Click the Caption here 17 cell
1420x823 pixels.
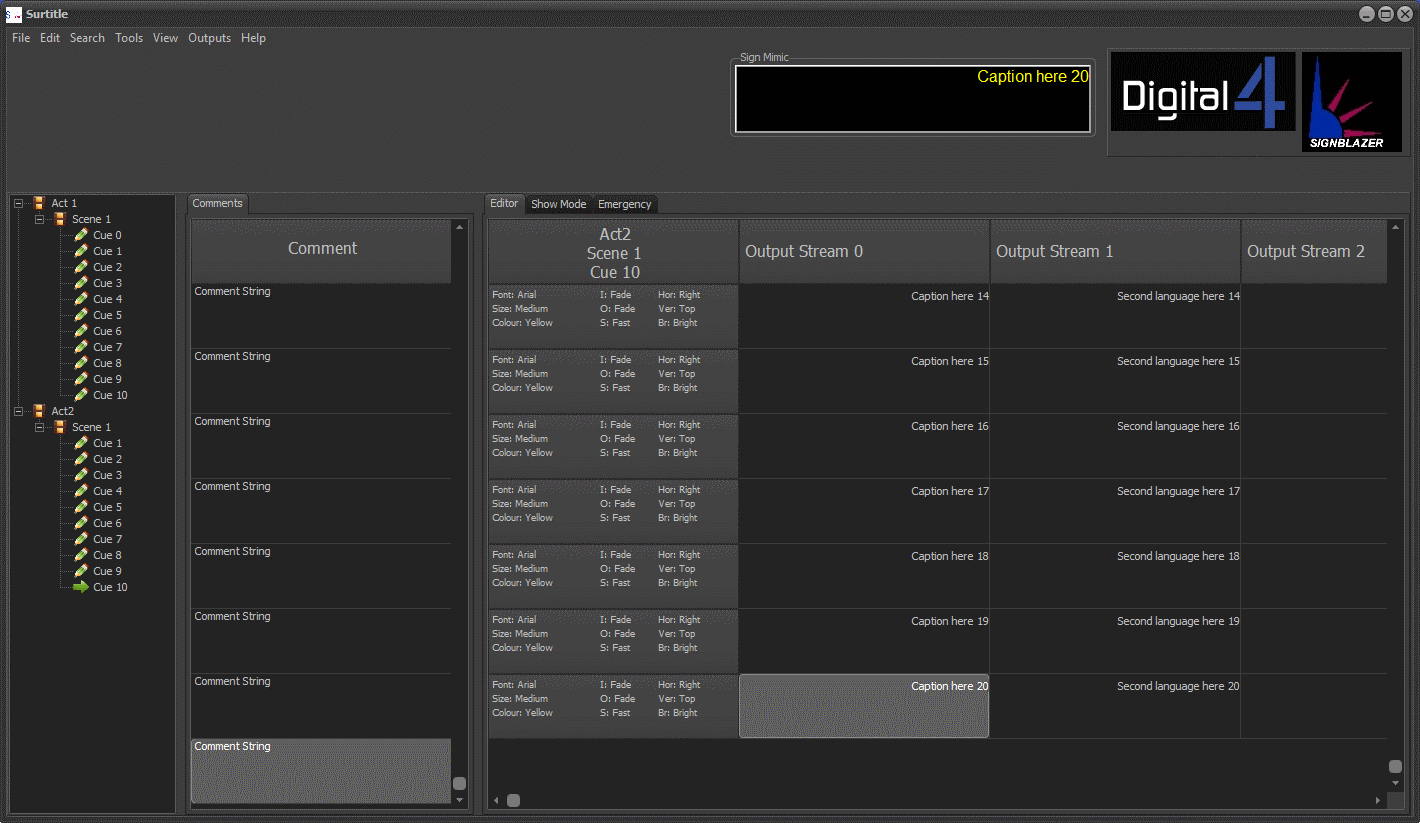pyautogui.click(x=864, y=511)
